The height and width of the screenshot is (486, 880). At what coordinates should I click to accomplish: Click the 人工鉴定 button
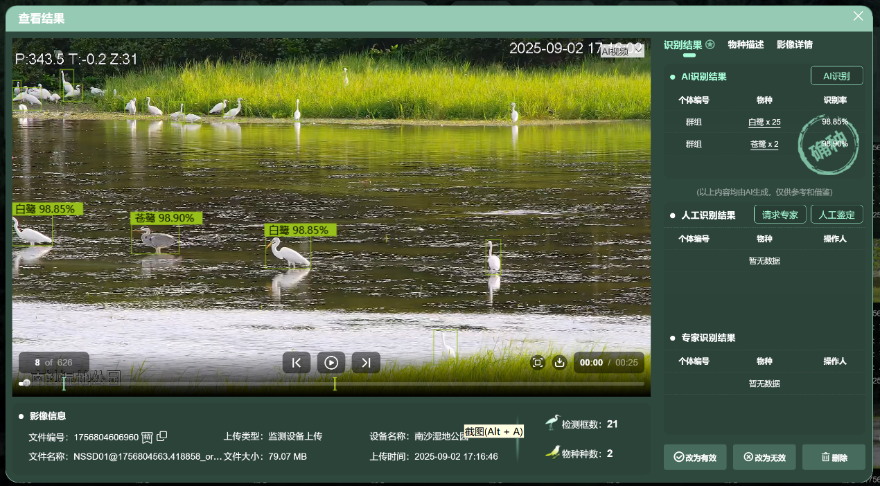[836, 215]
